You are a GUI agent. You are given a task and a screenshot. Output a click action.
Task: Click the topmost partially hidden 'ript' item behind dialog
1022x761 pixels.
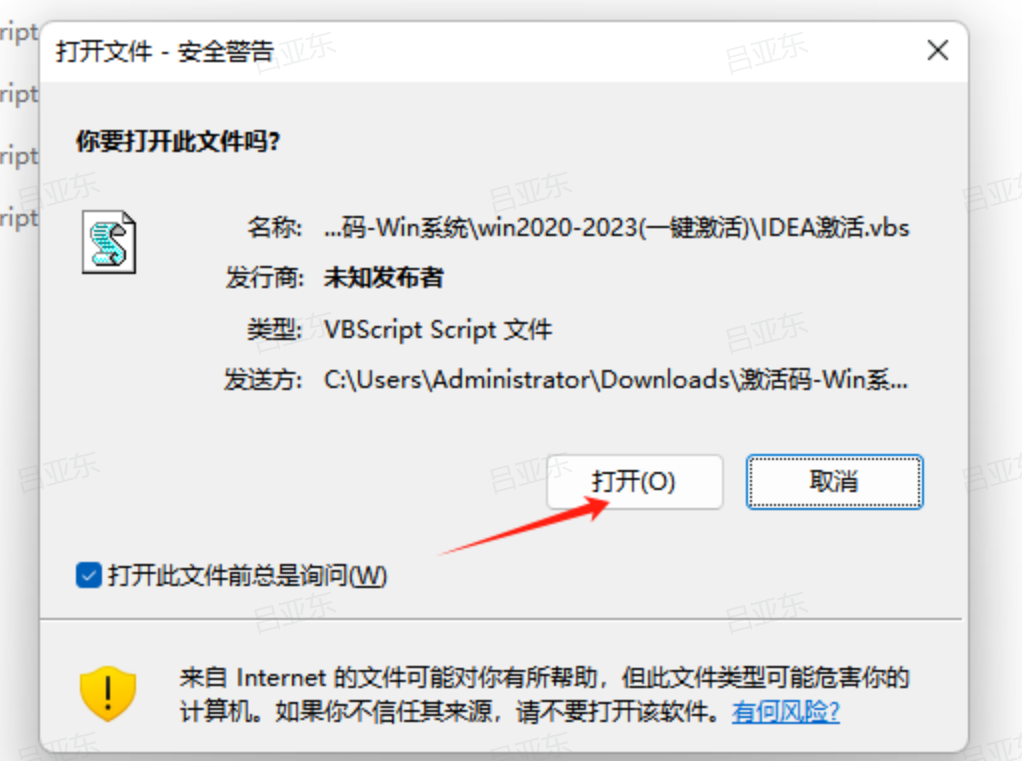20,33
